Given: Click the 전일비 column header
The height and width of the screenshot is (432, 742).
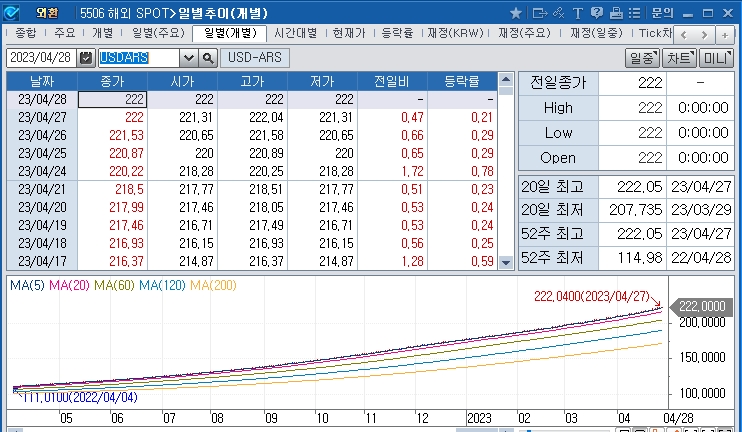Looking at the screenshot, I should pyautogui.click(x=392, y=81).
